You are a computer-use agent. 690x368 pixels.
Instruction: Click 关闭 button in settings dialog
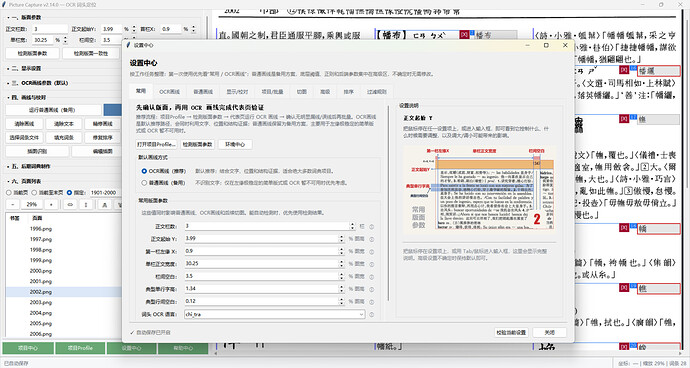pos(550,332)
